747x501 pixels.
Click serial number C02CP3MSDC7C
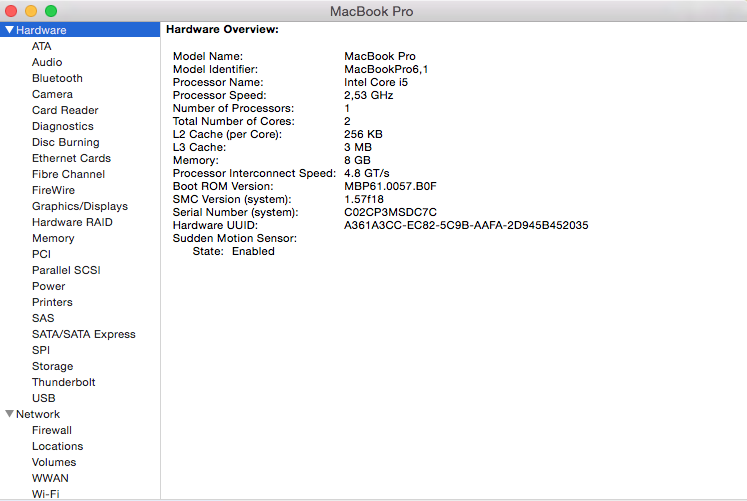point(391,212)
